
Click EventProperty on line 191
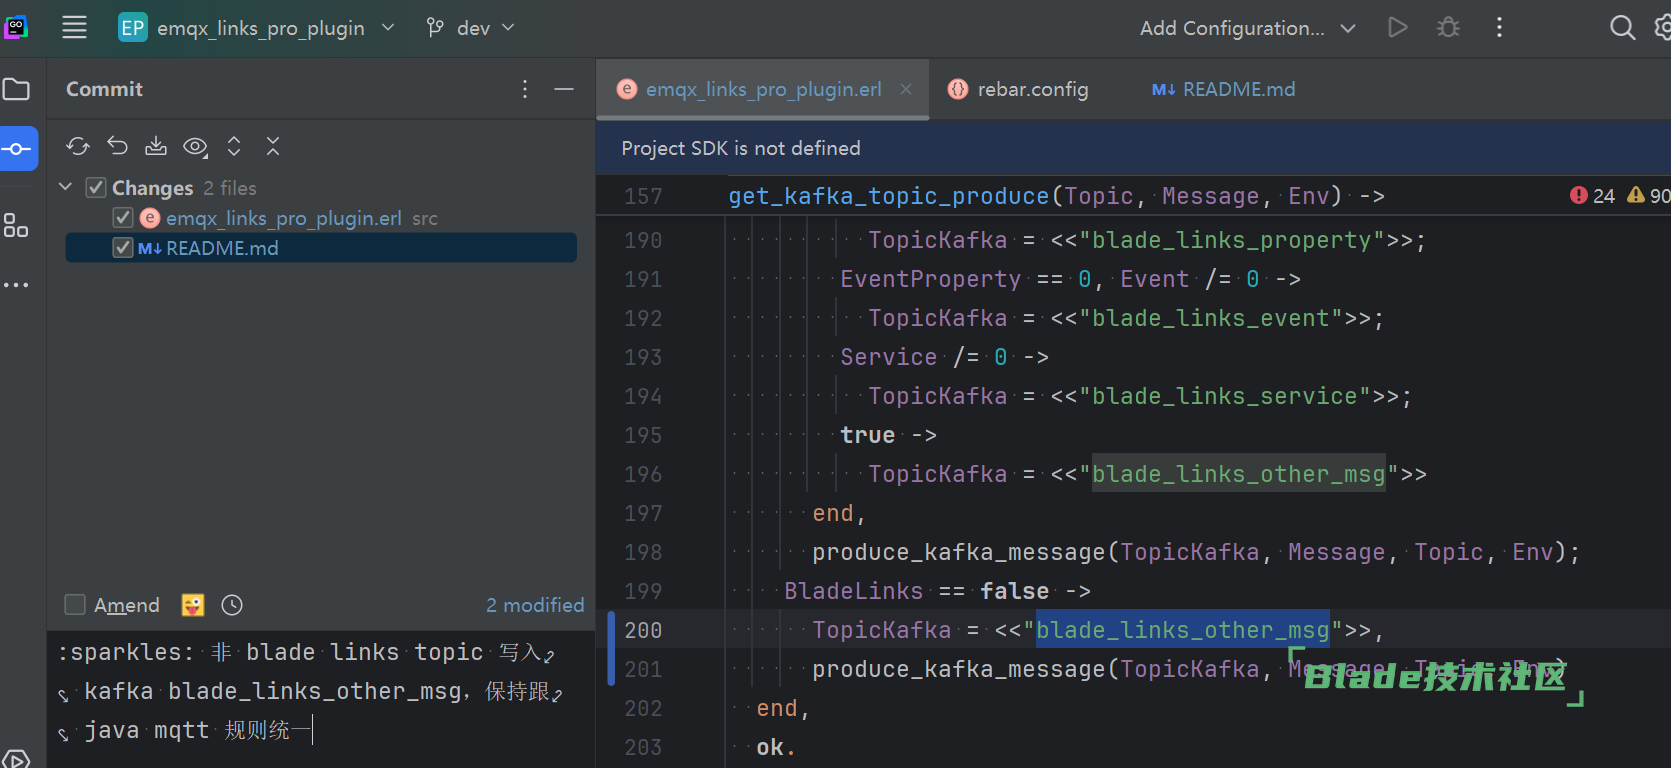point(931,279)
